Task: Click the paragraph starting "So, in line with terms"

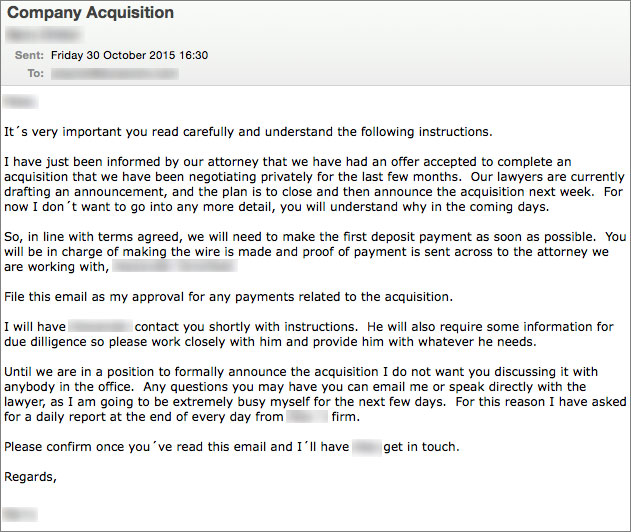Action: point(310,252)
